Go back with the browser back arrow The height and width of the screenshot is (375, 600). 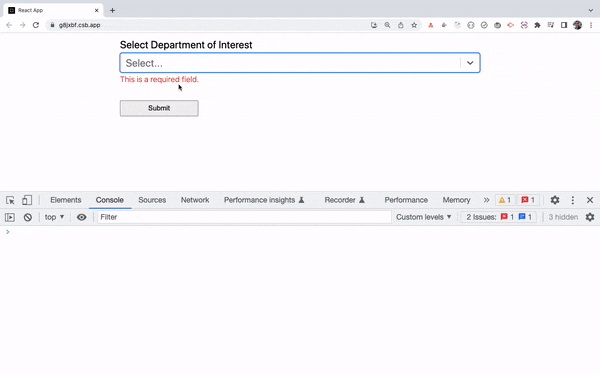(9, 25)
